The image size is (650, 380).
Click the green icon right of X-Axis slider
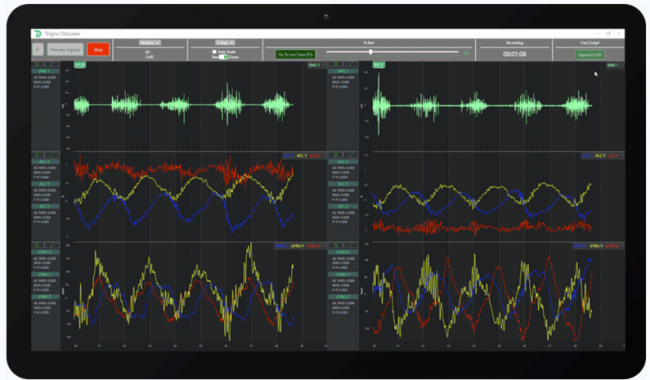[466, 53]
